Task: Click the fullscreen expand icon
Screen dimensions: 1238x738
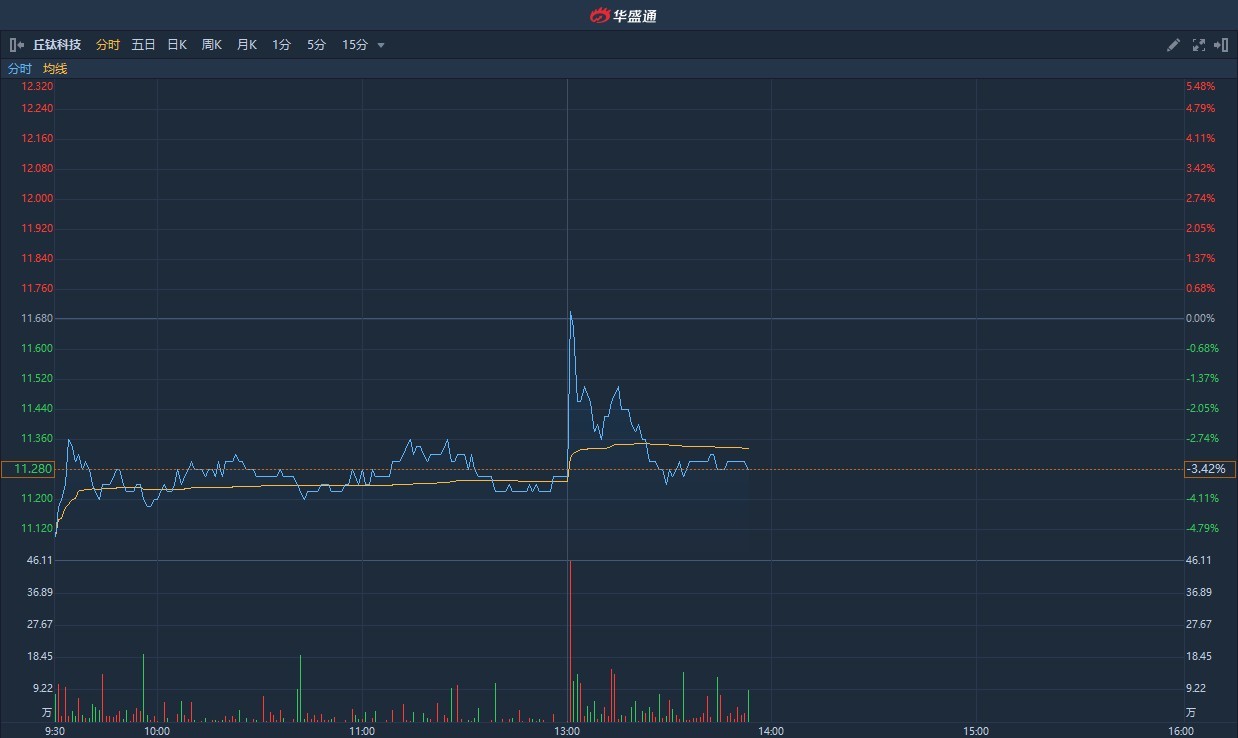Action: coord(1198,45)
